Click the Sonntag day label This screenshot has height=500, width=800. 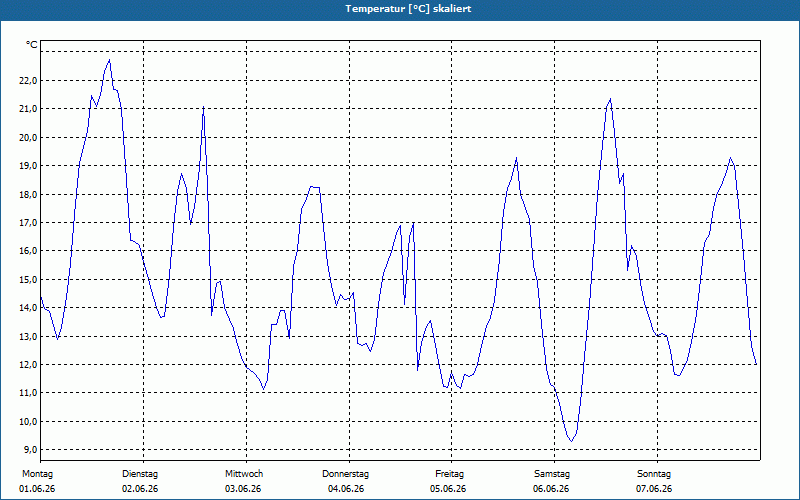pos(654,474)
